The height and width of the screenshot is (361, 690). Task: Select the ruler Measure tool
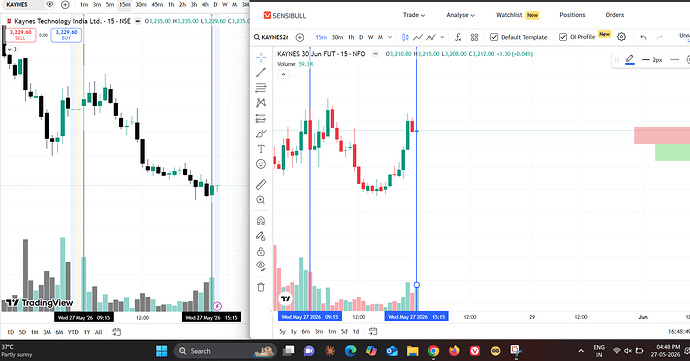click(x=261, y=184)
